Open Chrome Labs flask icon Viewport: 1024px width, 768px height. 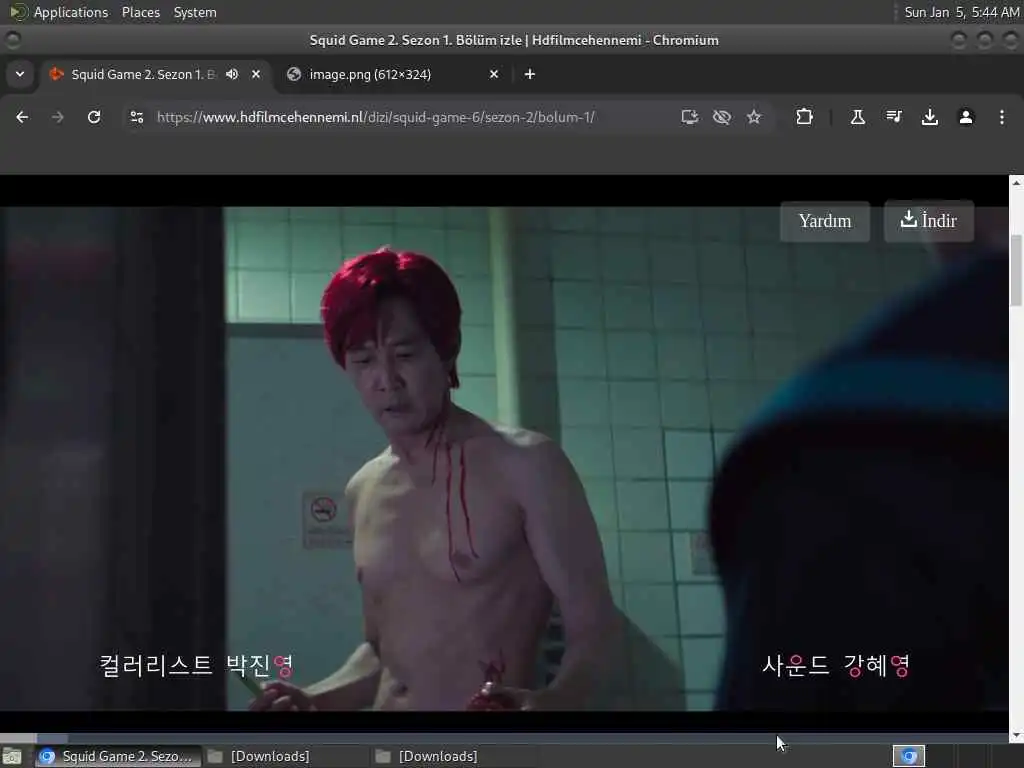tap(857, 117)
